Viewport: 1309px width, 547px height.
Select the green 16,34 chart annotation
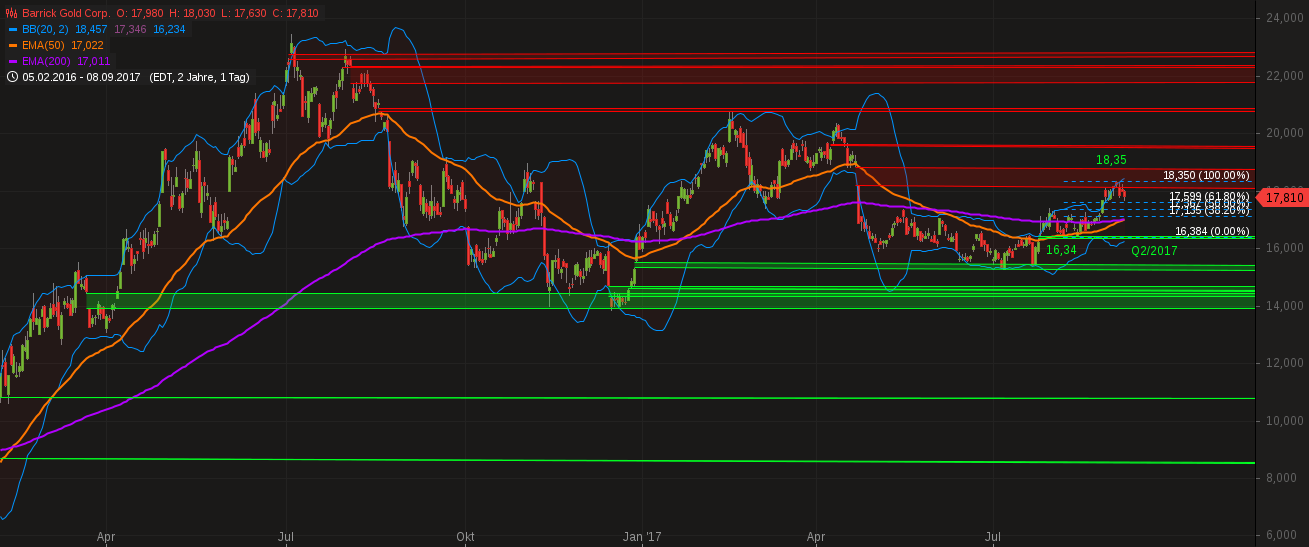[1061, 249]
